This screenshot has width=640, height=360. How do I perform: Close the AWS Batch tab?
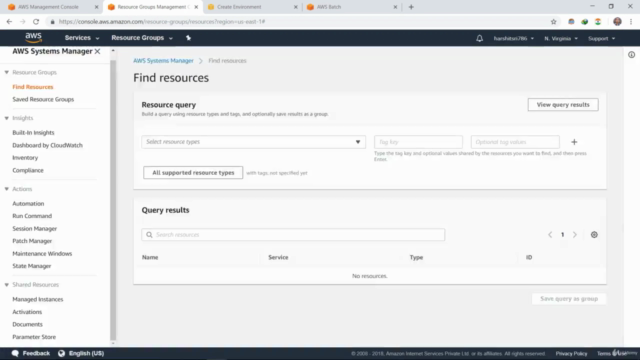[x=395, y=7]
